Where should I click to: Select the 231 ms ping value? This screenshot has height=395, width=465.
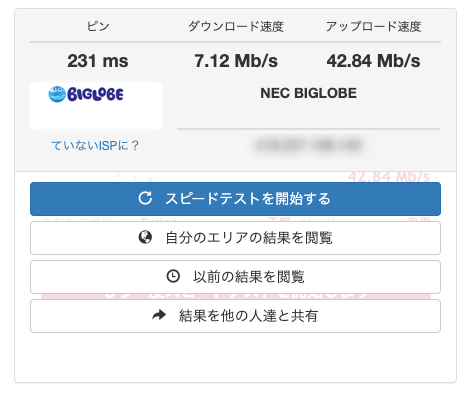[98, 61]
